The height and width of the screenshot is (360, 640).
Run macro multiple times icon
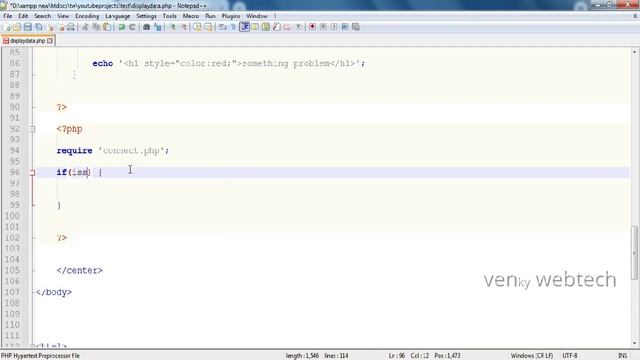[345, 27]
